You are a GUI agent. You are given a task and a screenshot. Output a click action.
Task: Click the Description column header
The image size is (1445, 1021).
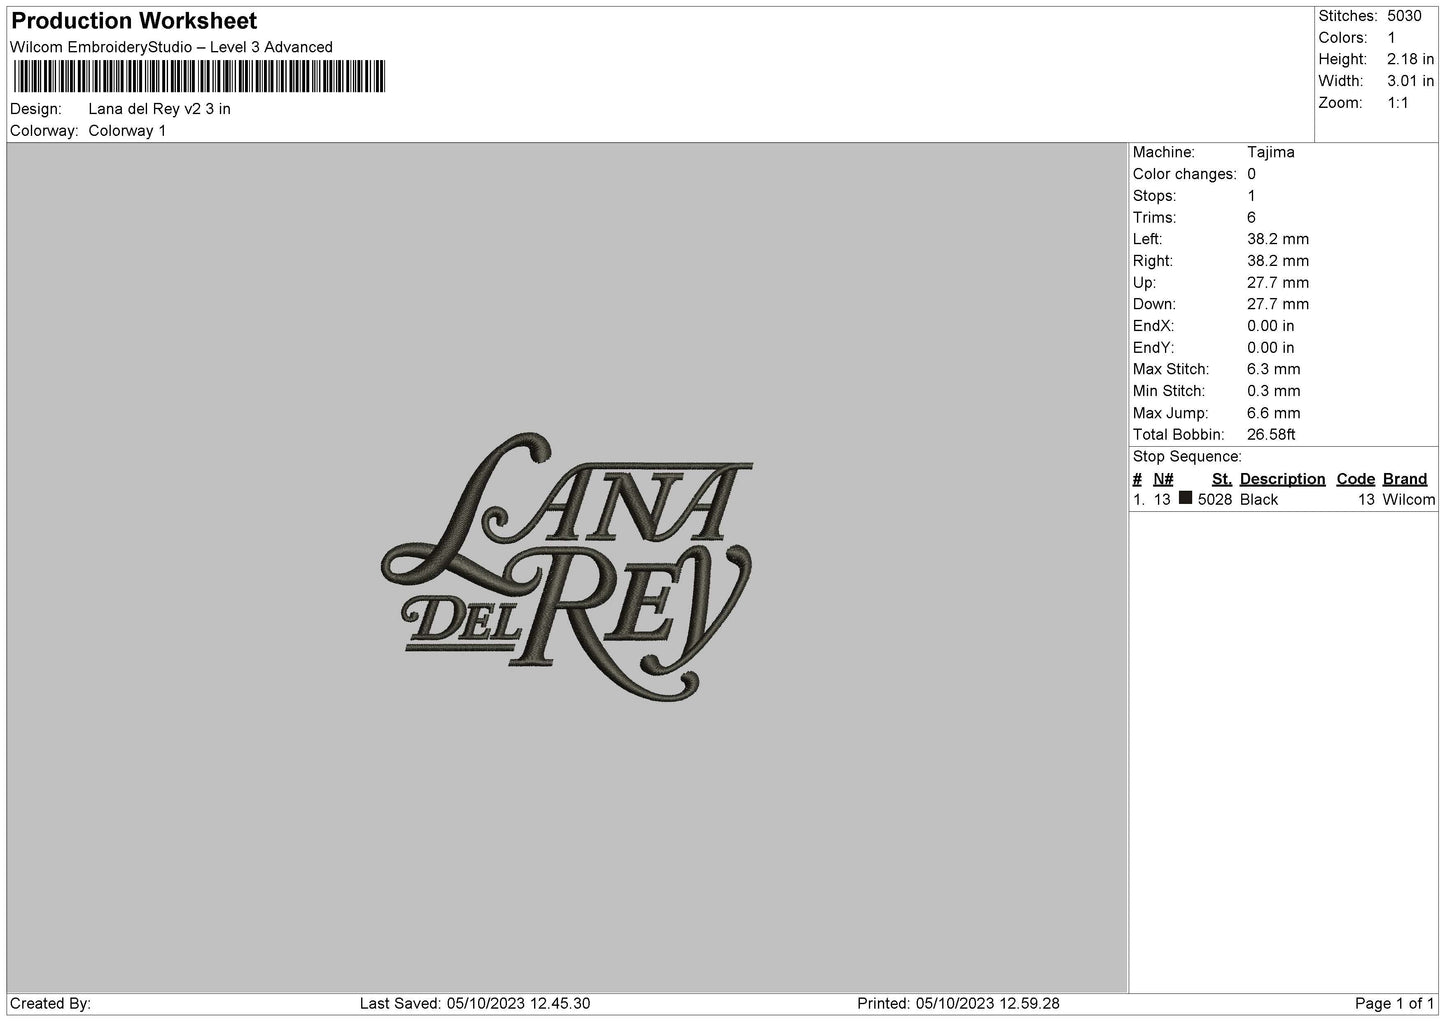tap(1282, 479)
